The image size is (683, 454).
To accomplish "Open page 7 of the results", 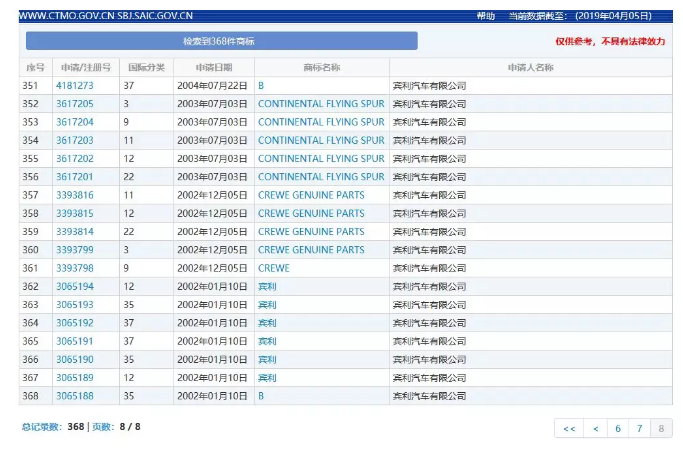I will pyautogui.click(x=640, y=428).
